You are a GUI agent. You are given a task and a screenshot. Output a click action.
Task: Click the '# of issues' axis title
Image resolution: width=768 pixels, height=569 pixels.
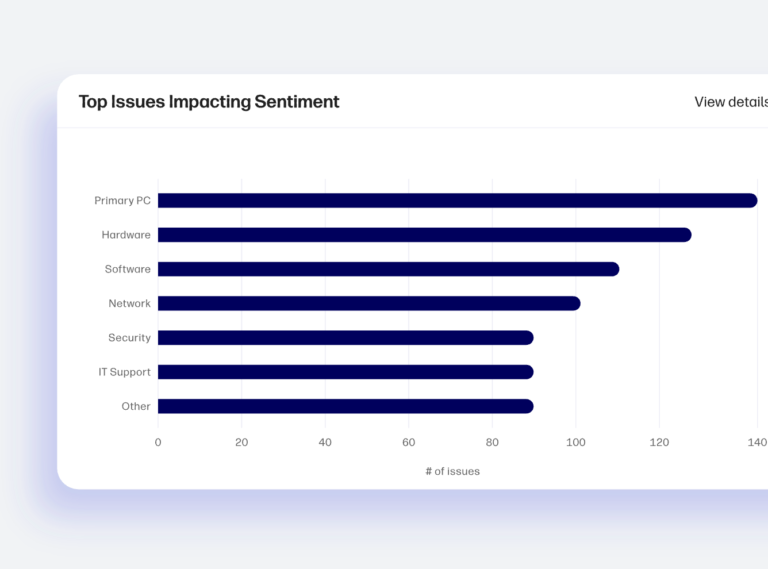point(453,471)
